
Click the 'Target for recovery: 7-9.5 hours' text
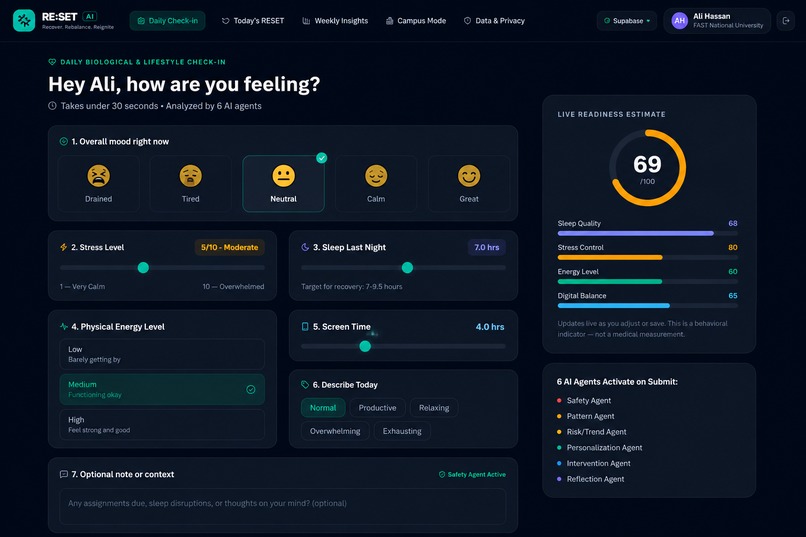pyautogui.click(x=352, y=287)
